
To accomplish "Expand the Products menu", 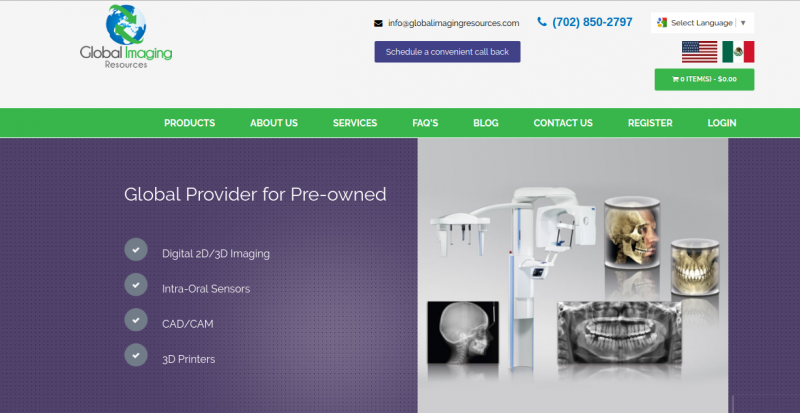I will coord(189,123).
